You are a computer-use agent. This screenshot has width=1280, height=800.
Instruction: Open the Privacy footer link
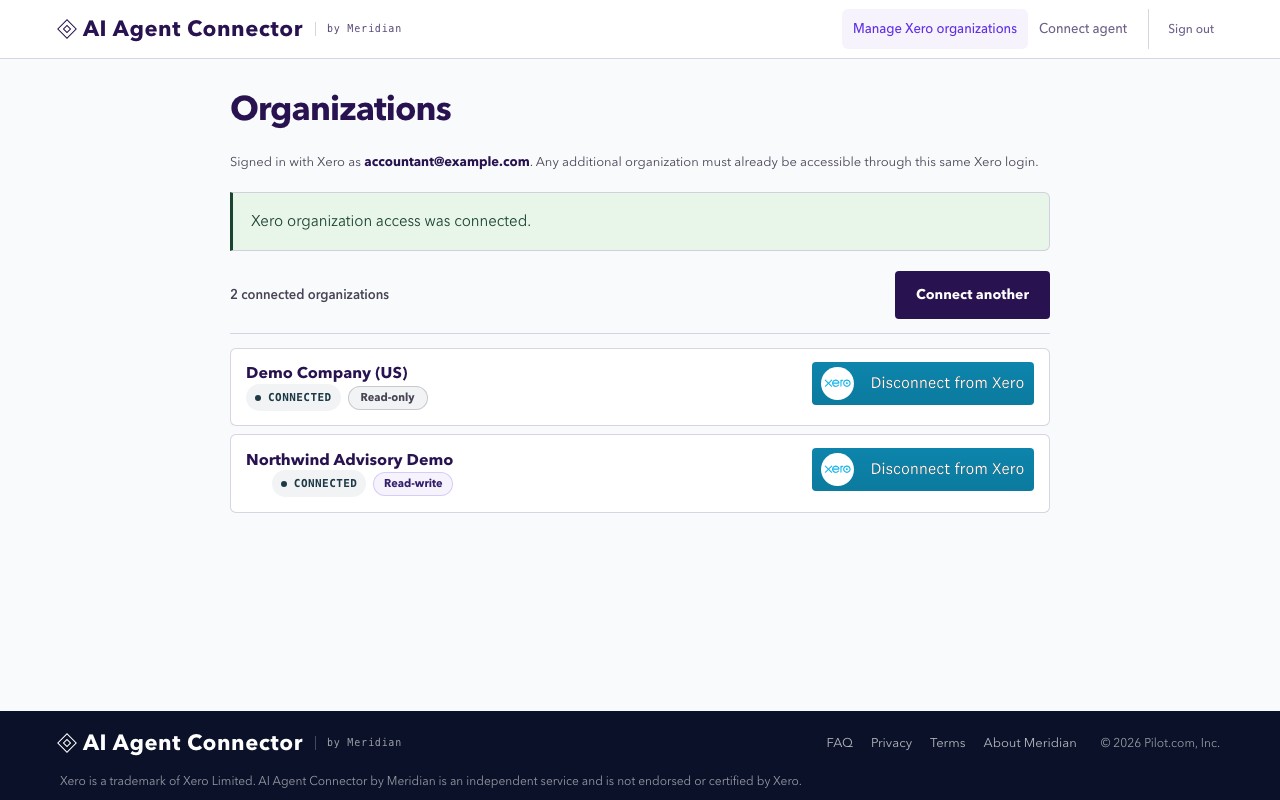[x=891, y=743]
